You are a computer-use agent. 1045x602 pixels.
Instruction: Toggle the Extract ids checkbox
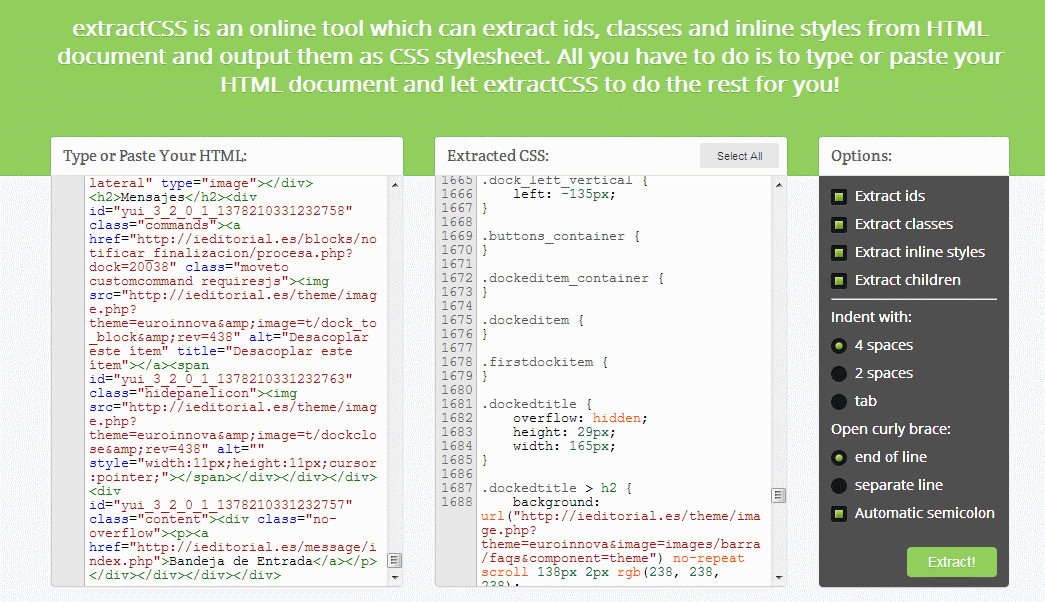[x=839, y=196]
